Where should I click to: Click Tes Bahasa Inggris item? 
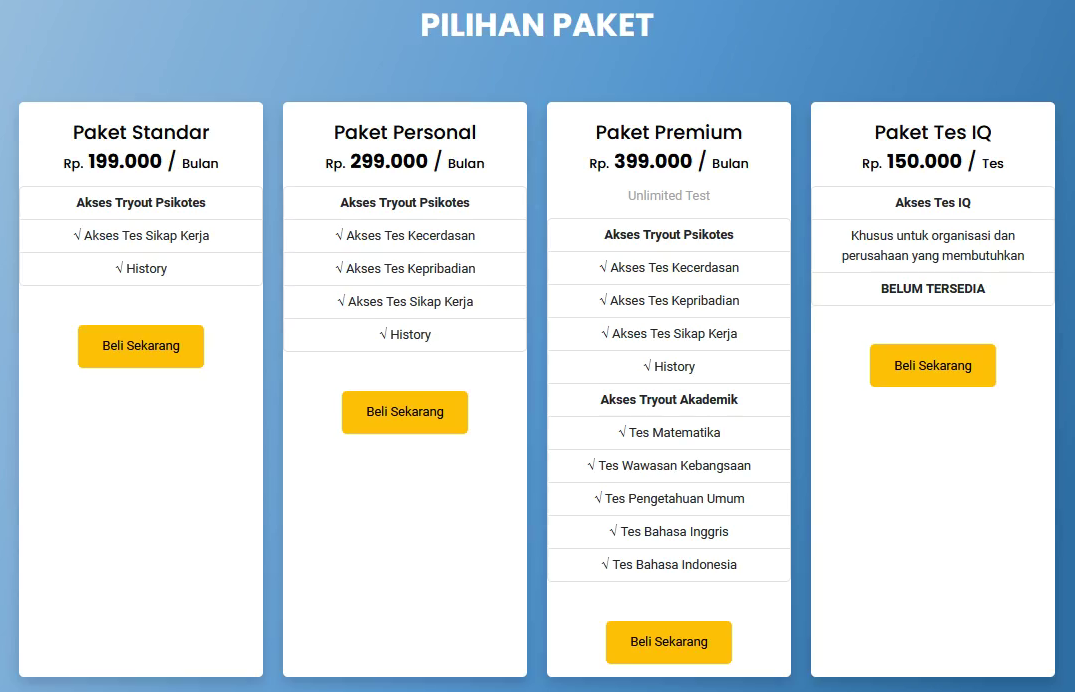coord(669,532)
